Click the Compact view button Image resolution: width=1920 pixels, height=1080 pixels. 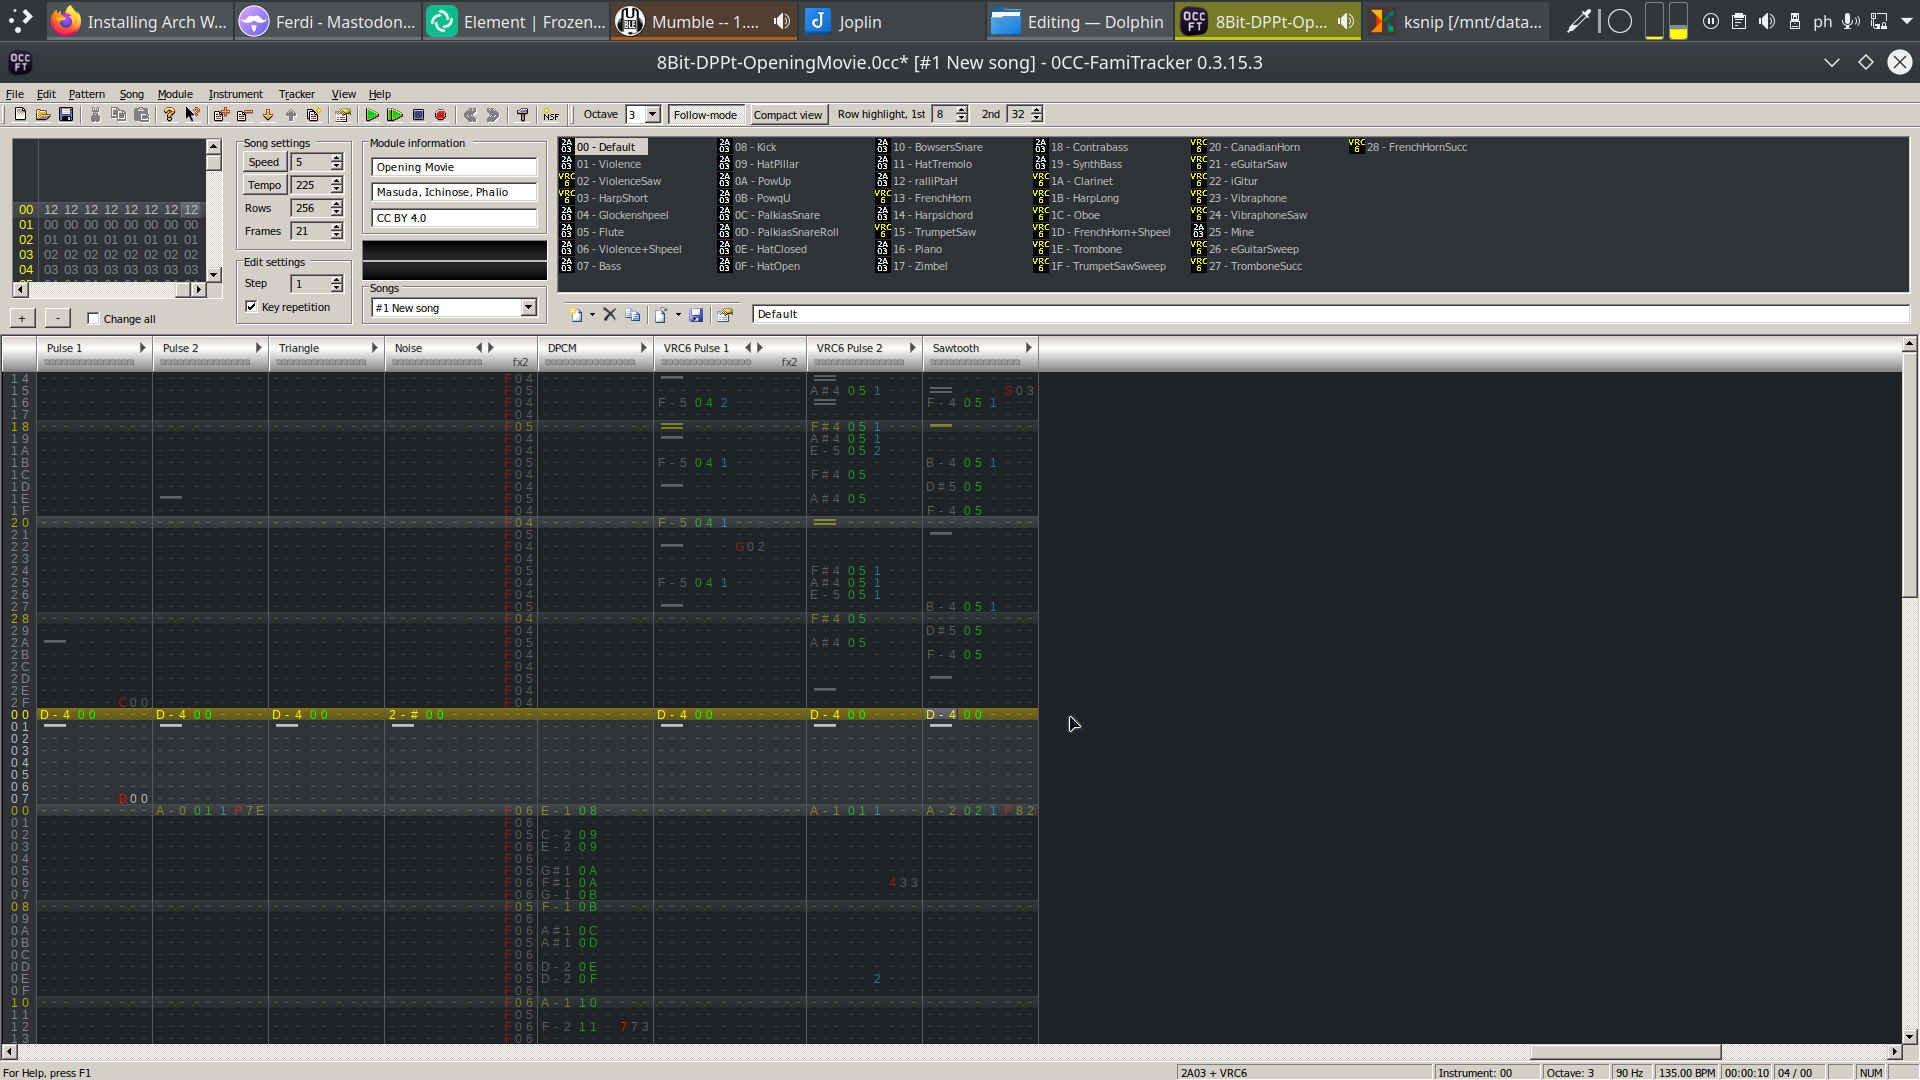pyautogui.click(x=787, y=115)
